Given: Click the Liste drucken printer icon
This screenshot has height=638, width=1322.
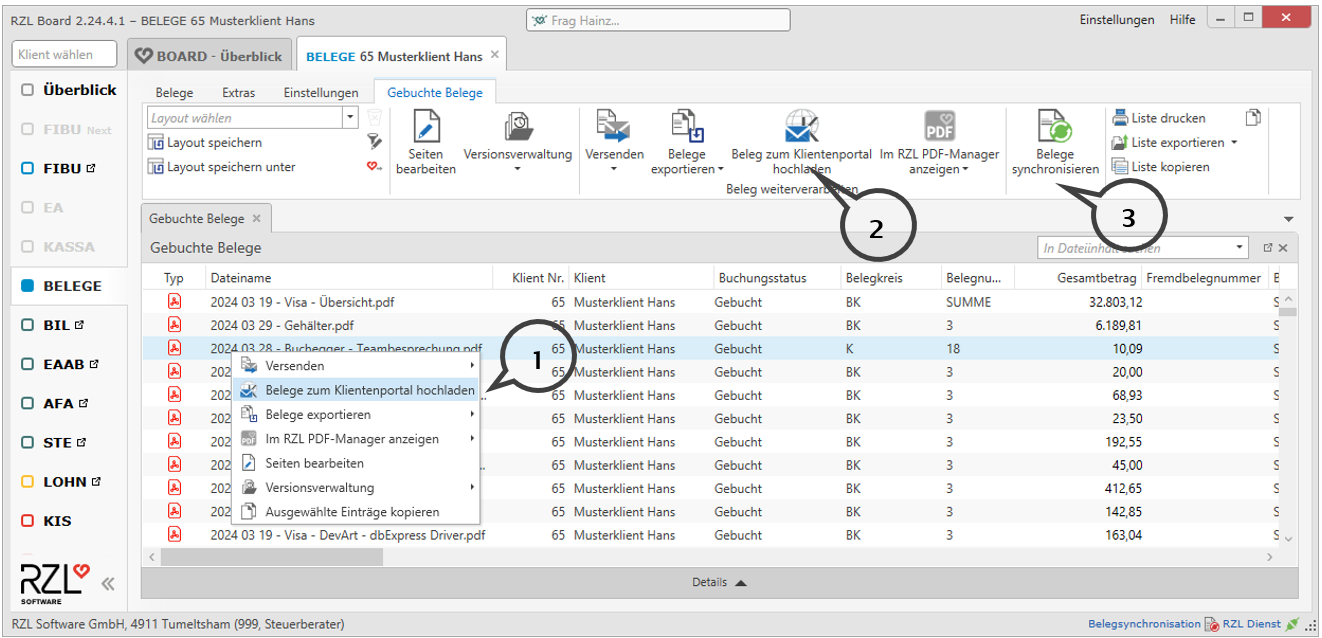Looking at the screenshot, I should point(1120,118).
